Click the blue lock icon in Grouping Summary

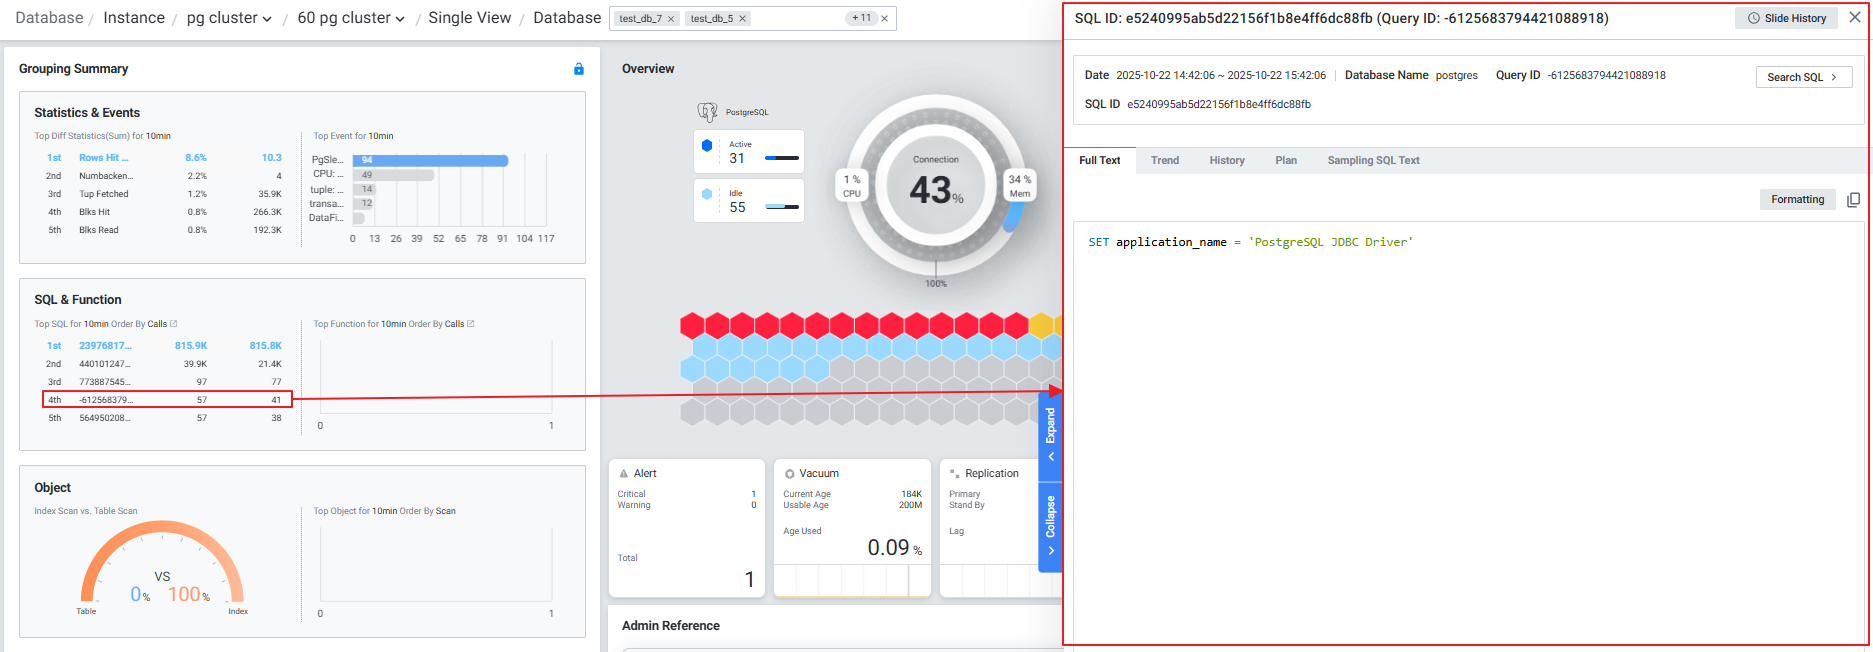578,69
